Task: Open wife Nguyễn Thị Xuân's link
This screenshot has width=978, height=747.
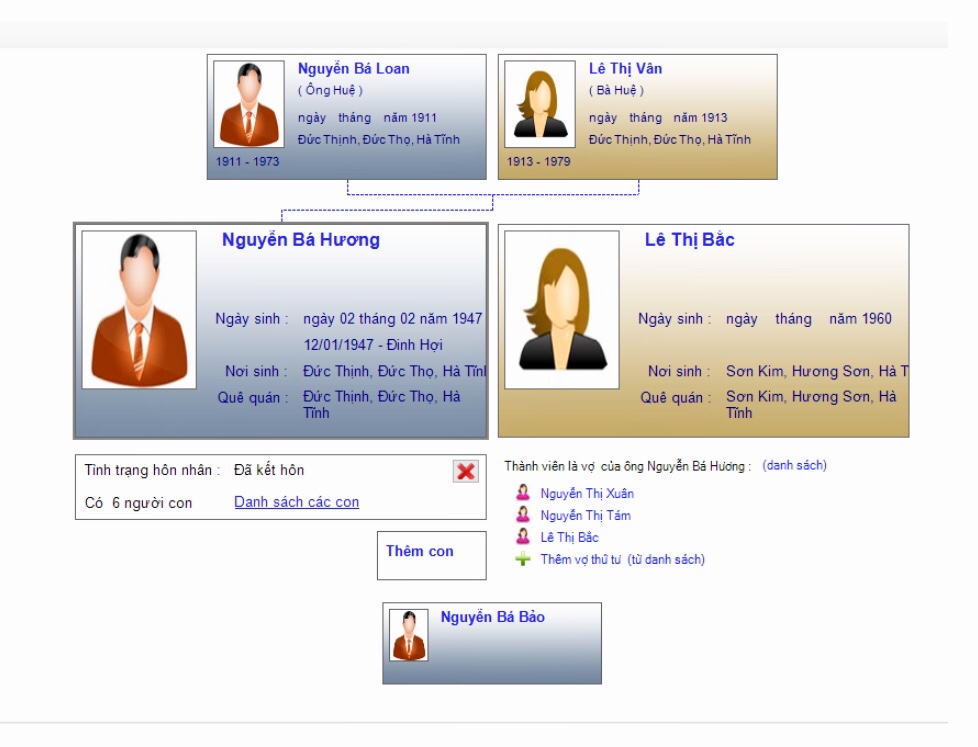Action: [x=587, y=494]
